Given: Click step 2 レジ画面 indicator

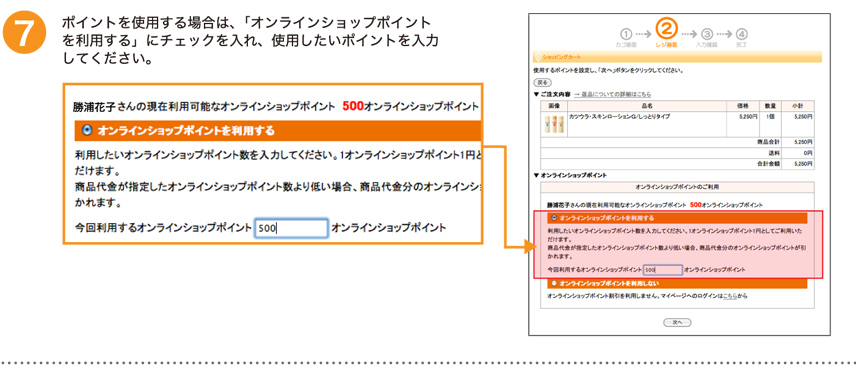Looking at the screenshot, I should [x=667, y=33].
